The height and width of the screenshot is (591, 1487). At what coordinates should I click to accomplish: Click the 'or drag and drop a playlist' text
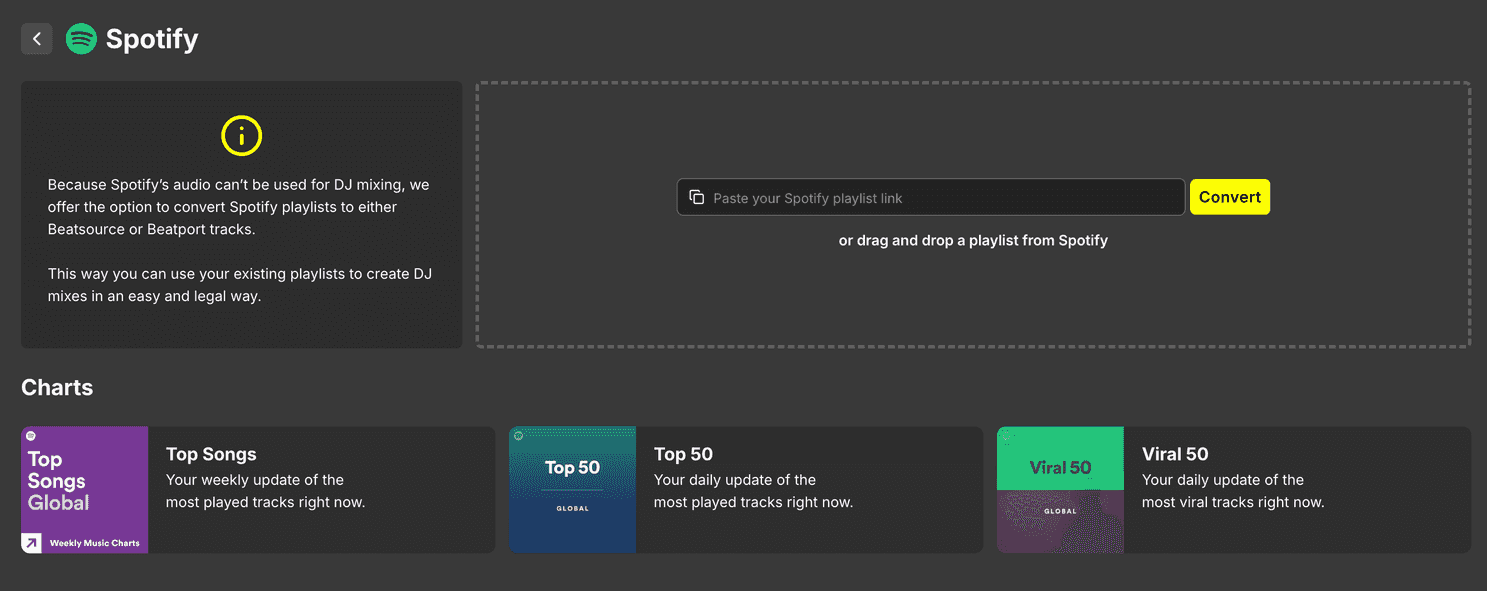(973, 240)
